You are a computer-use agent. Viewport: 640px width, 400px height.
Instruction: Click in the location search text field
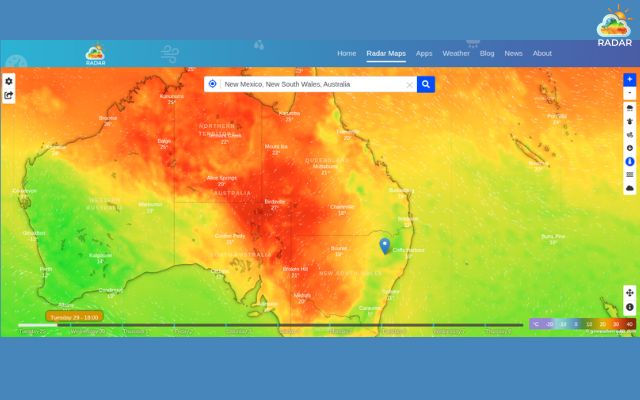312,84
